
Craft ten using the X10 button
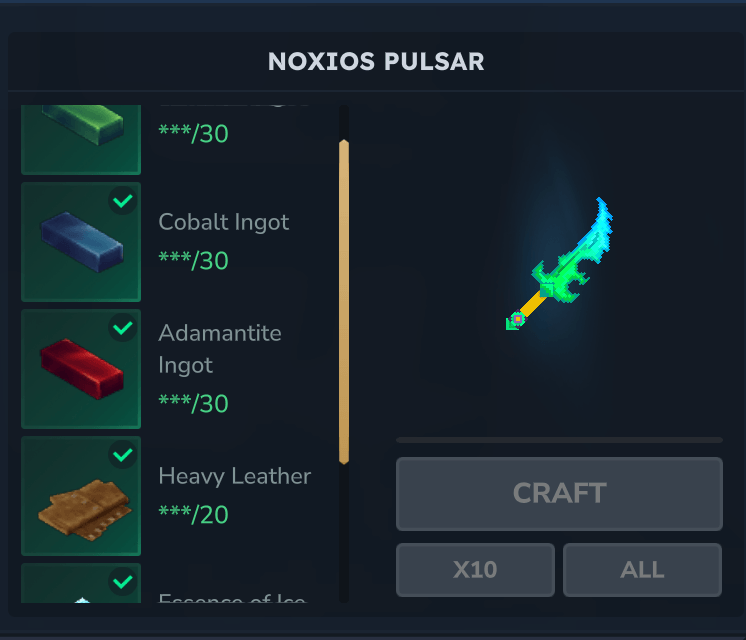475,570
